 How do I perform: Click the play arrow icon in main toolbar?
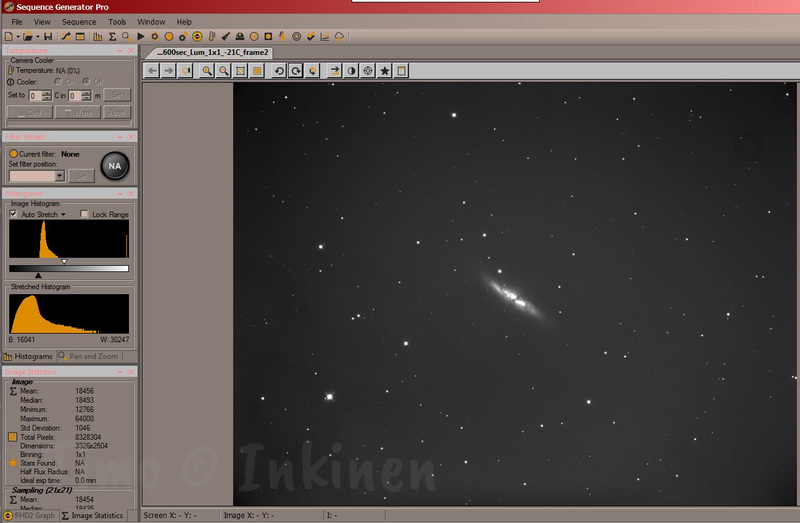(141, 37)
